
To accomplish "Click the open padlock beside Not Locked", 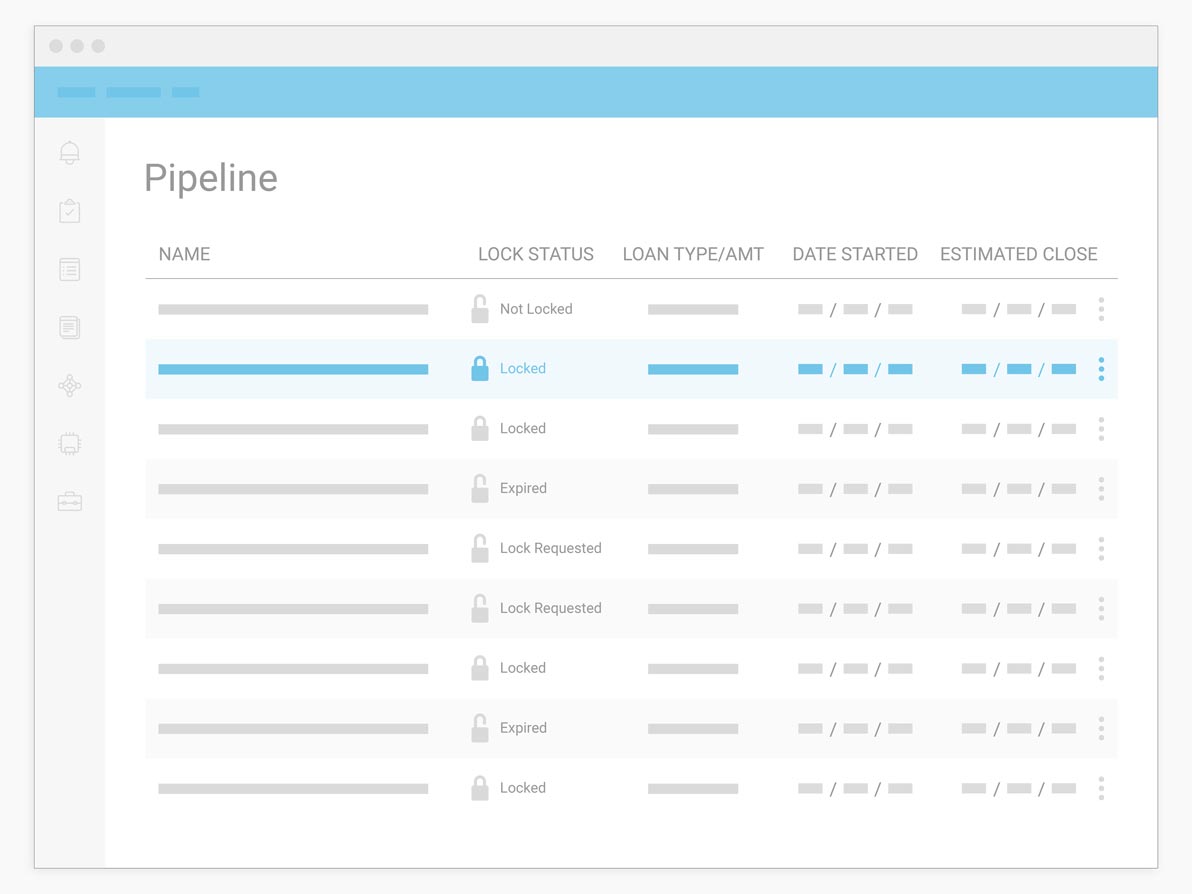I will (480, 309).
